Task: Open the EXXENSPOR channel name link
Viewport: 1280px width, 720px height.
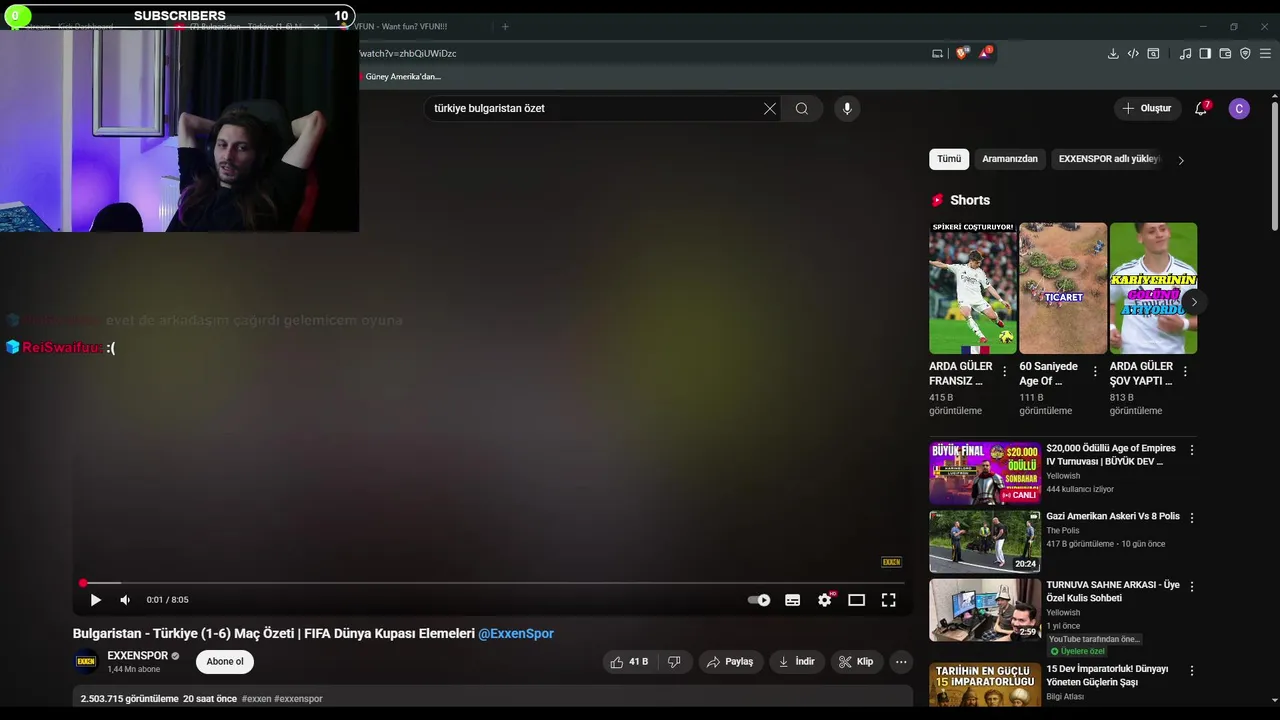Action: [x=138, y=656]
